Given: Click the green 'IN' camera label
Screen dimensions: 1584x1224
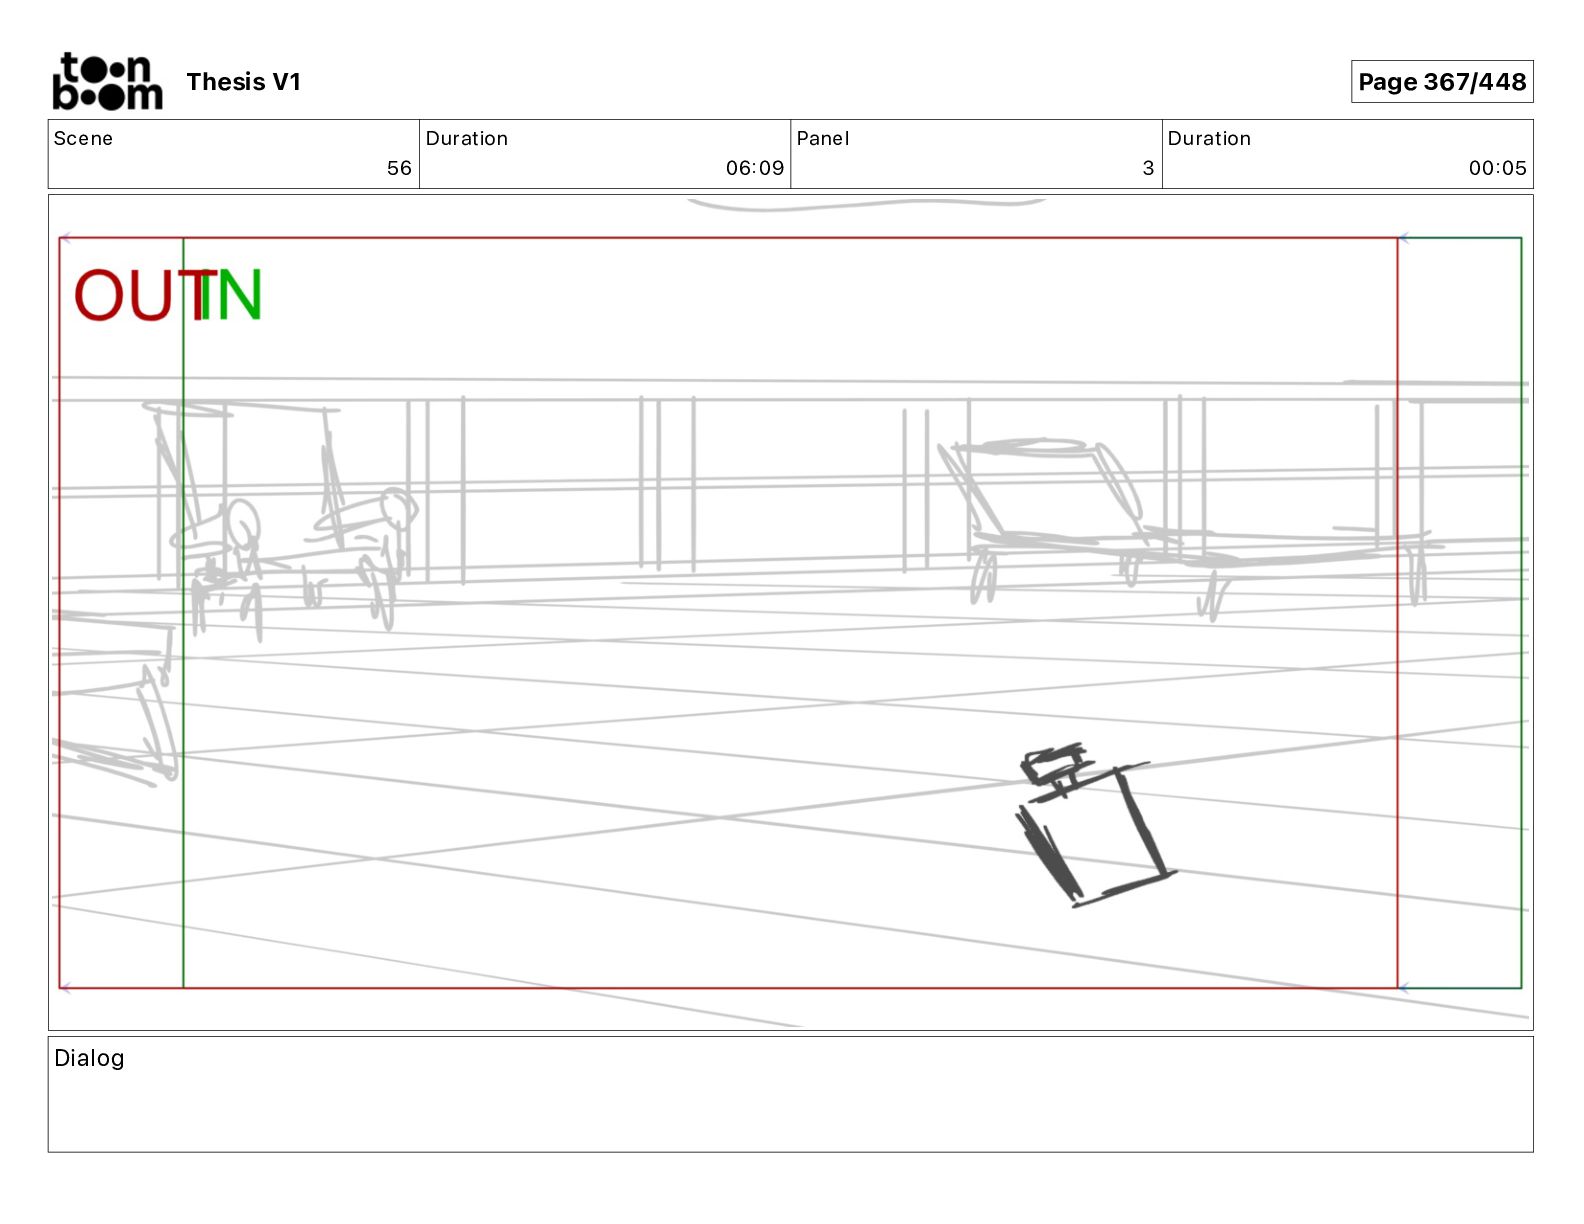Looking at the screenshot, I should point(231,295).
